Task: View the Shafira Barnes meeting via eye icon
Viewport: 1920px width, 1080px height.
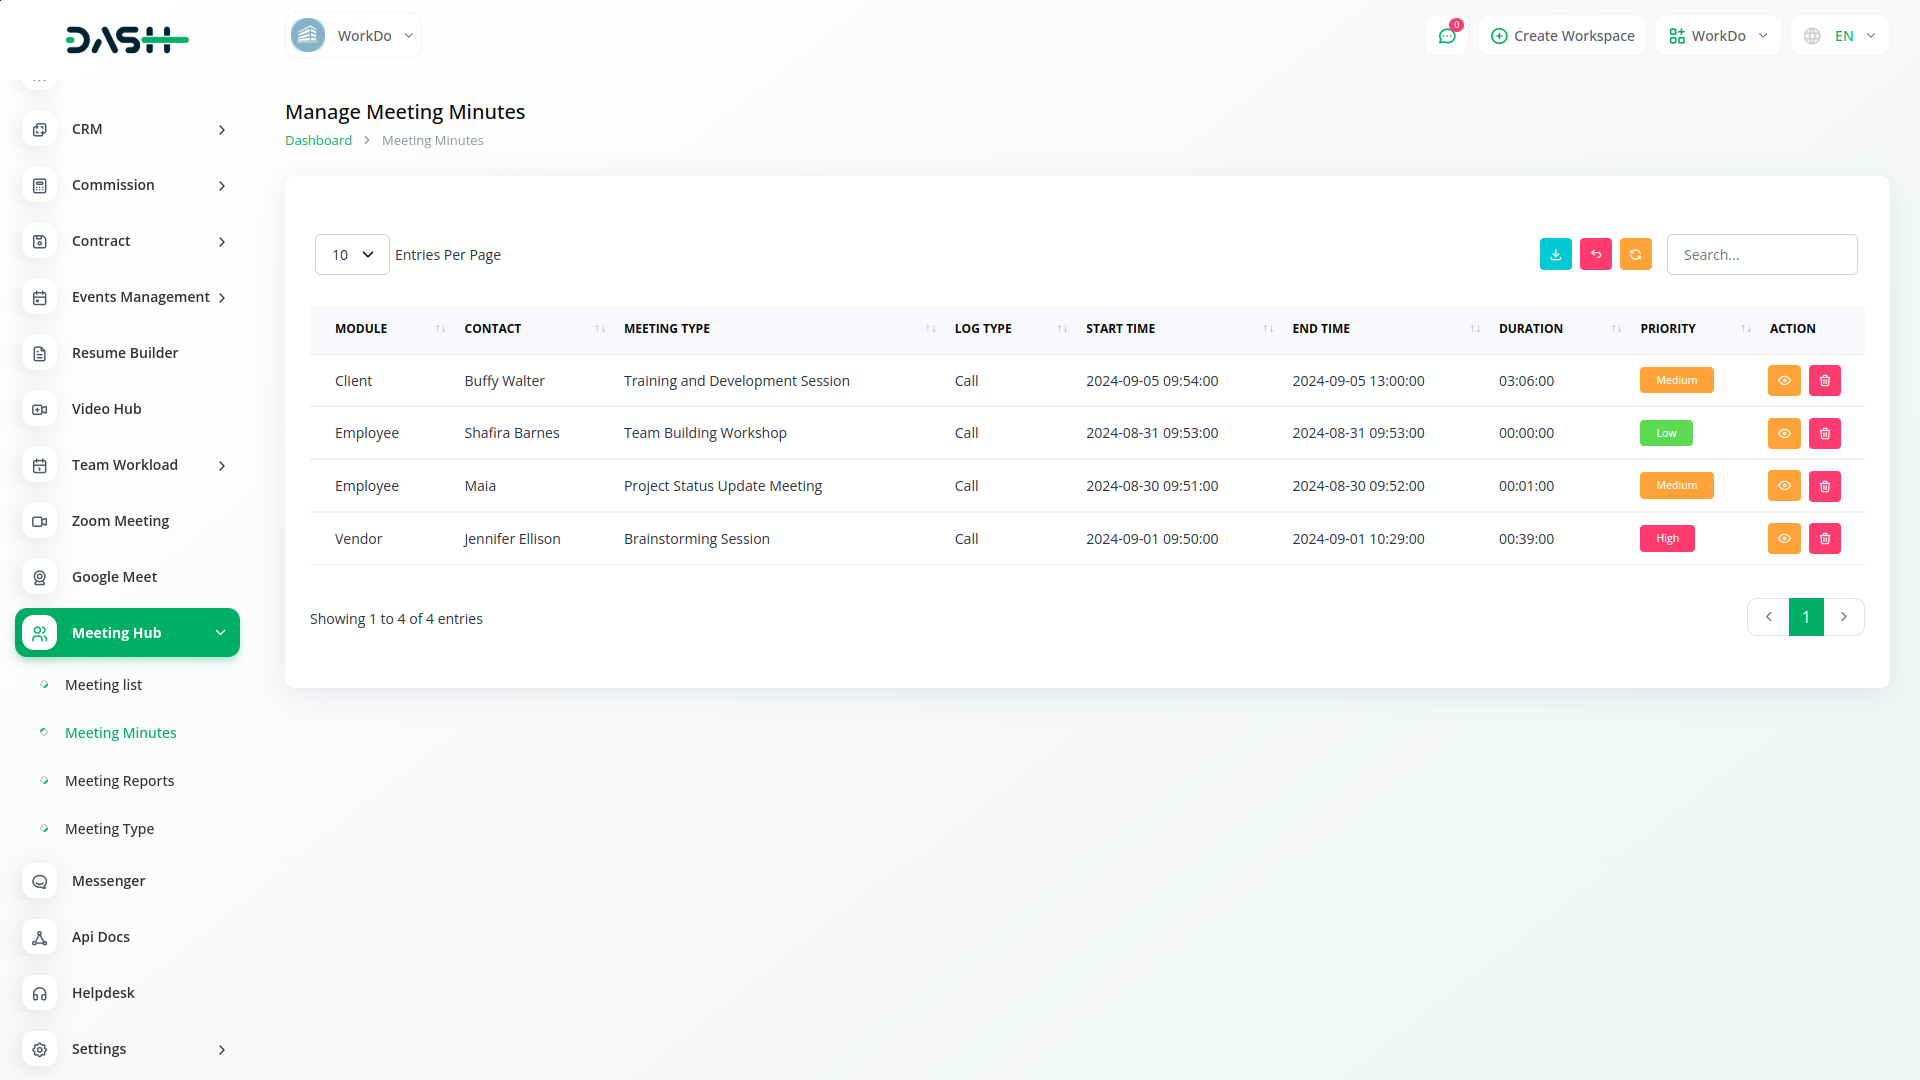Action: pos(1783,433)
